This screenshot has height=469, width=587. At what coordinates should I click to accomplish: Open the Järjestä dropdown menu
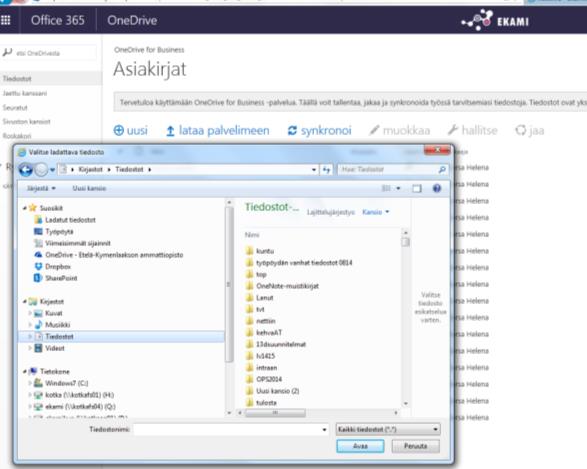41,188
